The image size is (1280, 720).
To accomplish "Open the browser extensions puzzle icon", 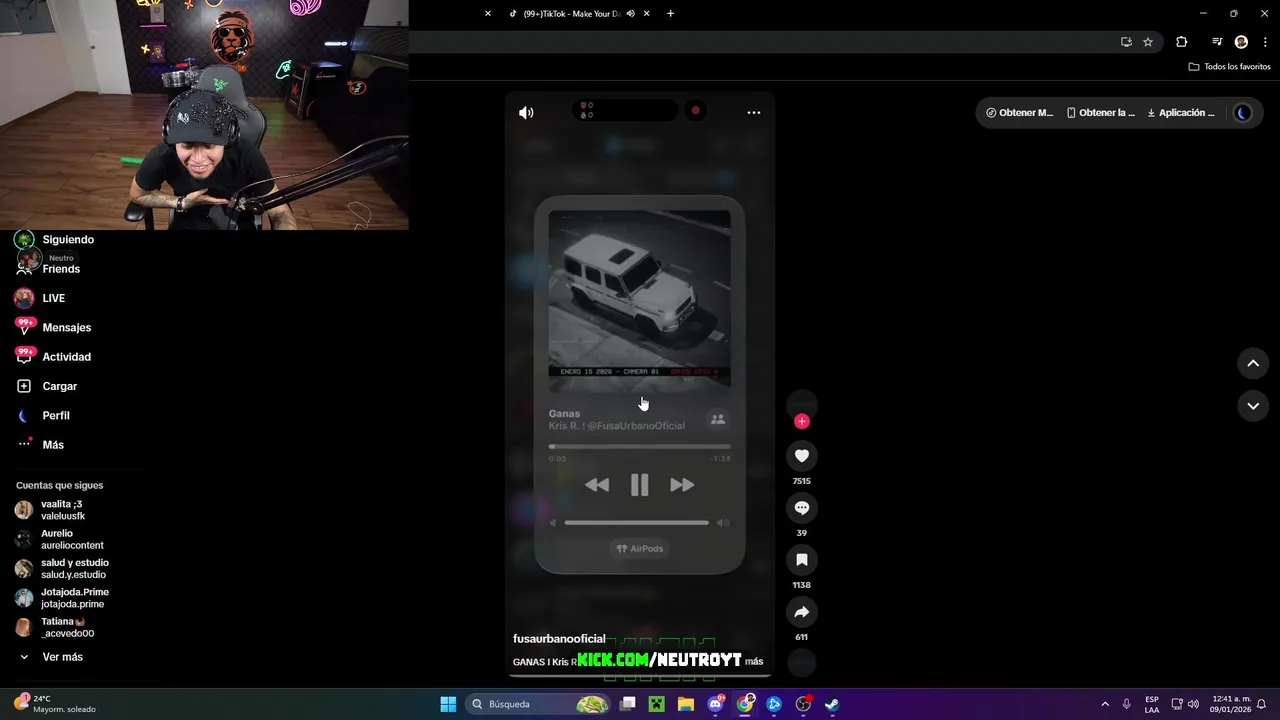I will [x=1181, y=42].
